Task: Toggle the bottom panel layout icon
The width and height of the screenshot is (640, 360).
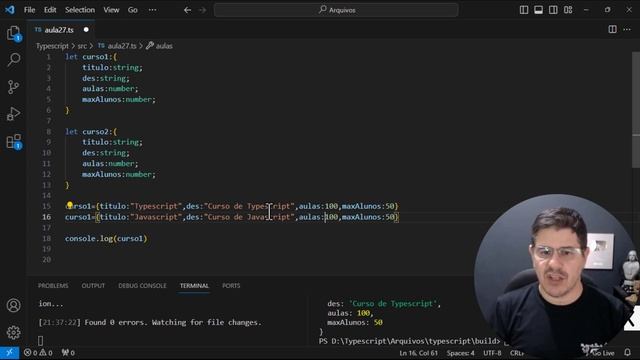Action: pos(538,10)
